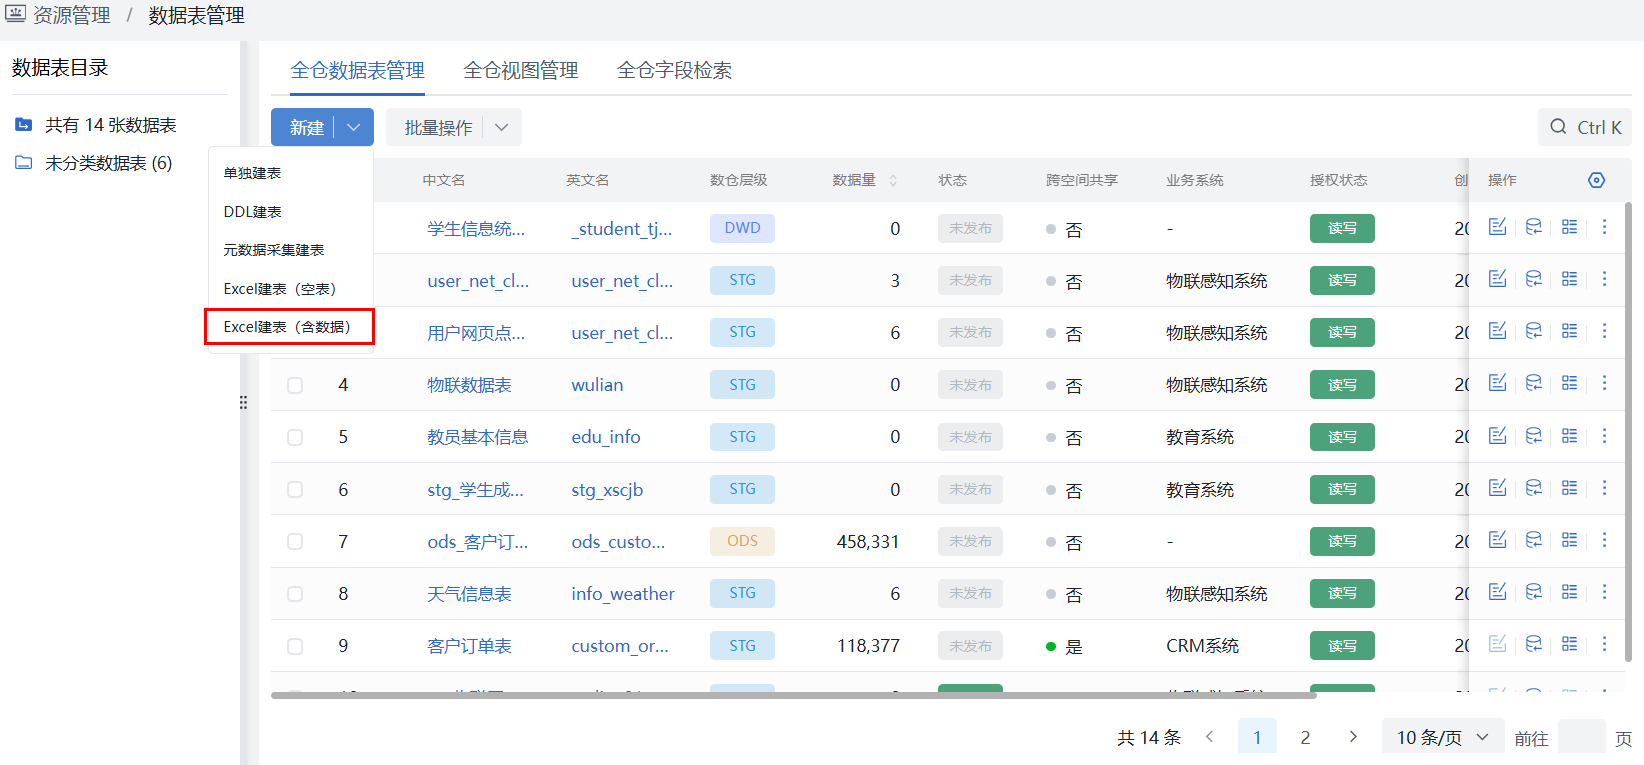The height and width of the screenshot is (765, 1644).
Task: Click database import icon for 客户订单表 row
Action: (x=1533, y=644)
